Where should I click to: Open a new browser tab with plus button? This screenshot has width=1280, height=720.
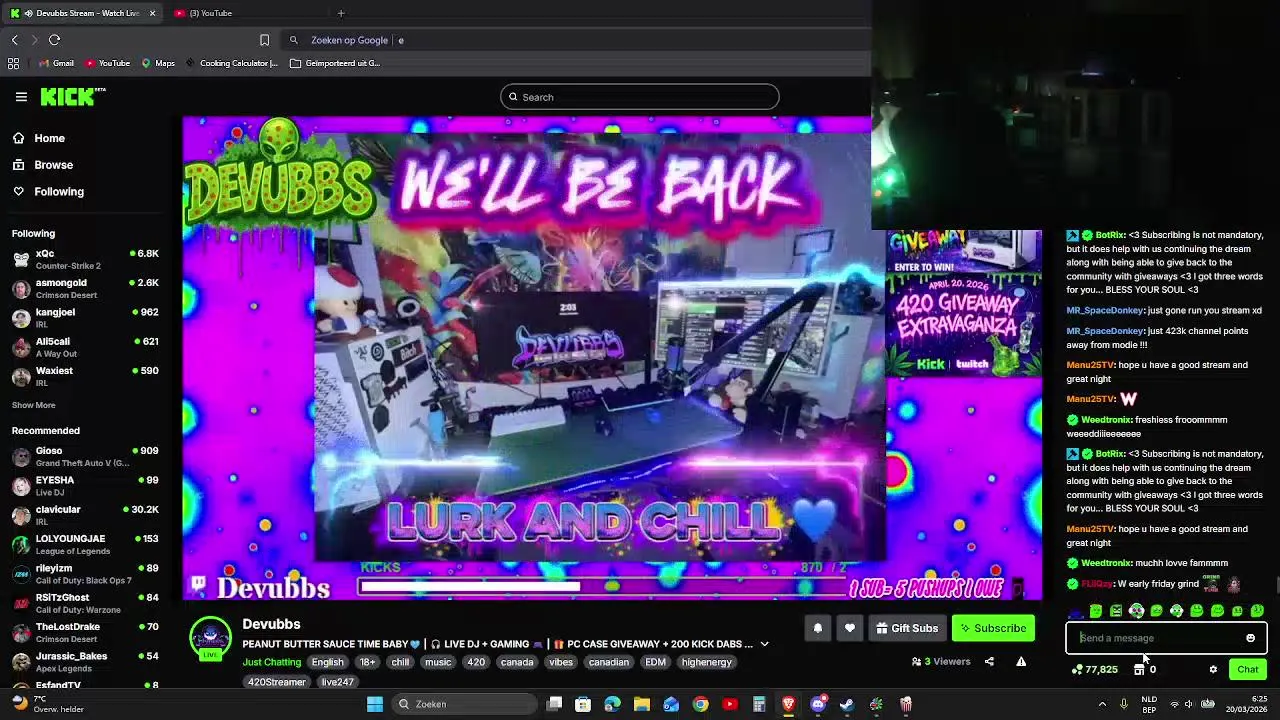(x=341, y=13)
